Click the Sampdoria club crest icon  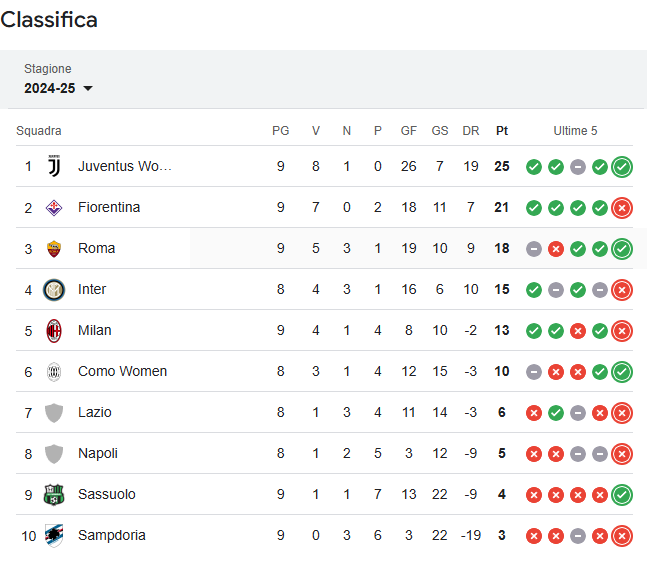click(54, 536)
